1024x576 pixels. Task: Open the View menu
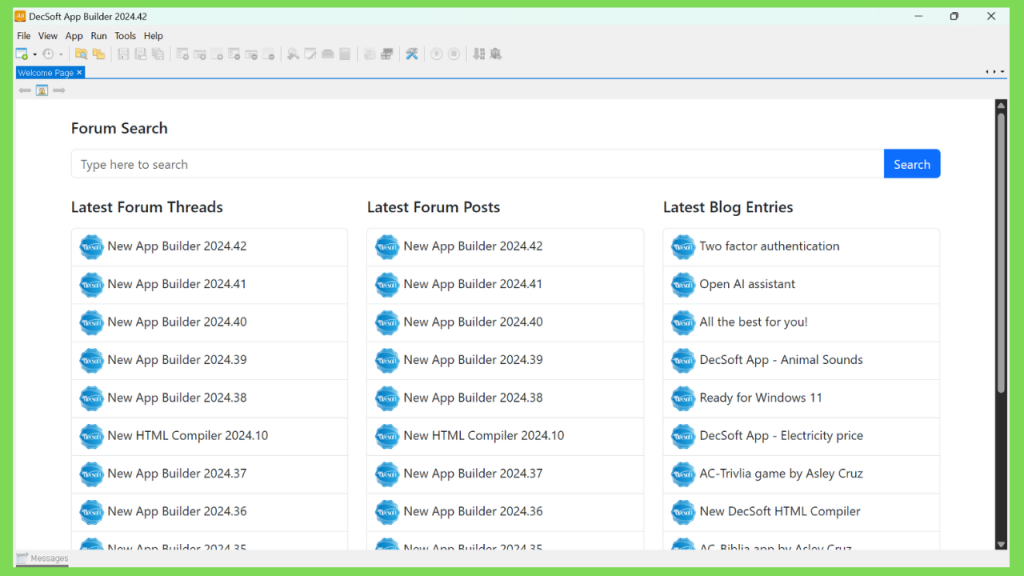pos(48,36)
